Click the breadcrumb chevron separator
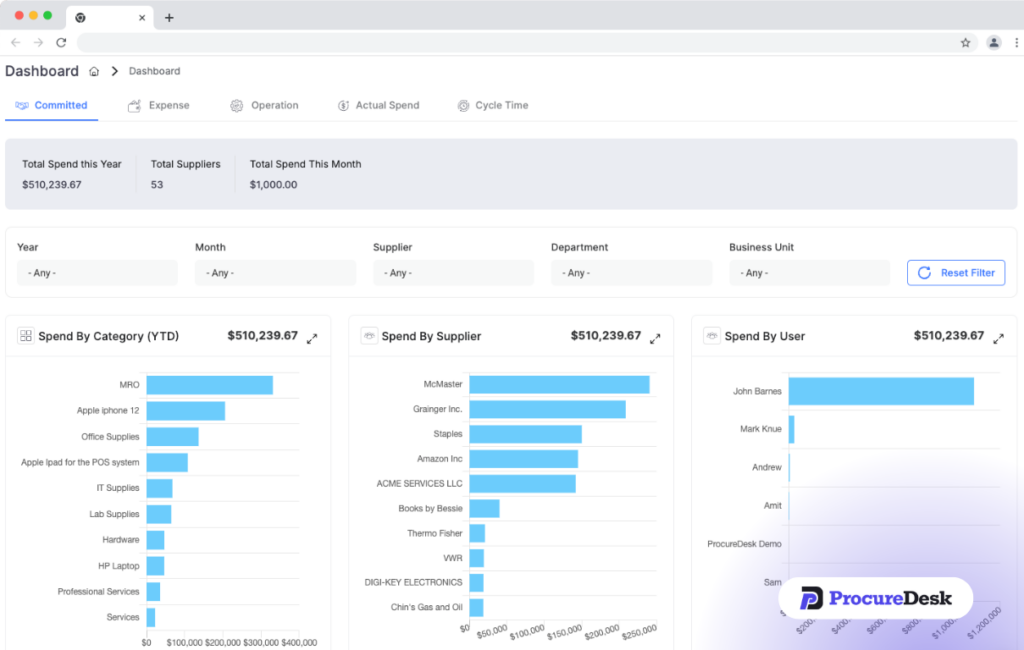Screen dimensions: 1024x650 coord(115,71)
